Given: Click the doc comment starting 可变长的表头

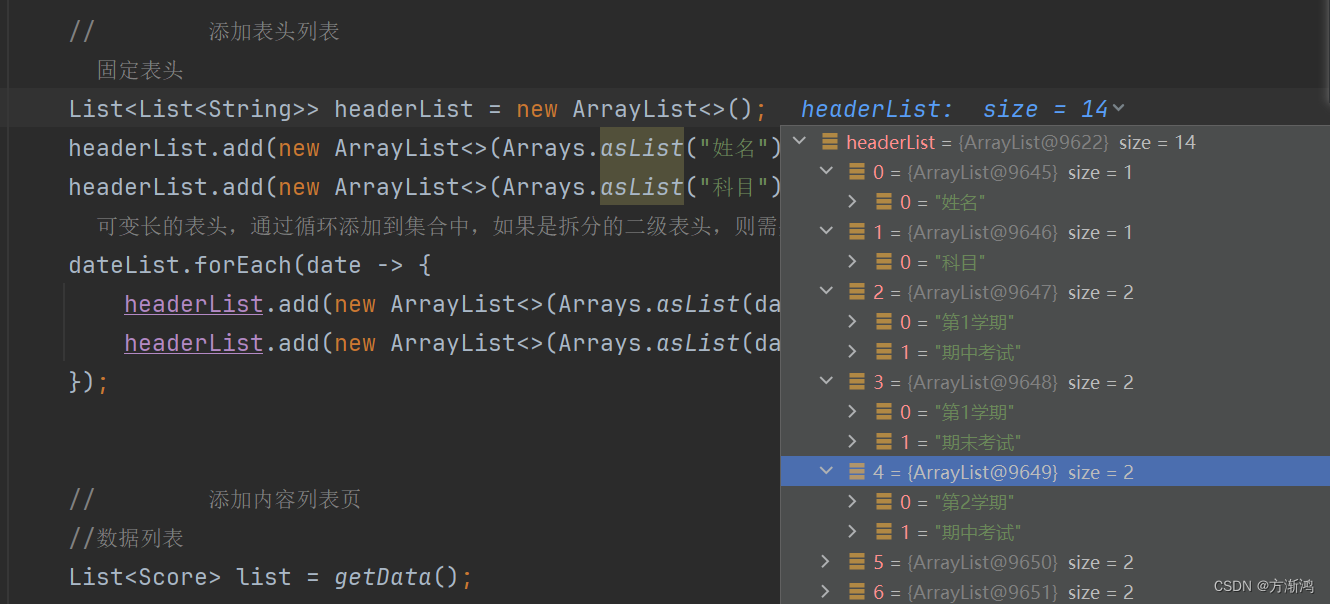Looking at the screenshot, I should [437, 226].
